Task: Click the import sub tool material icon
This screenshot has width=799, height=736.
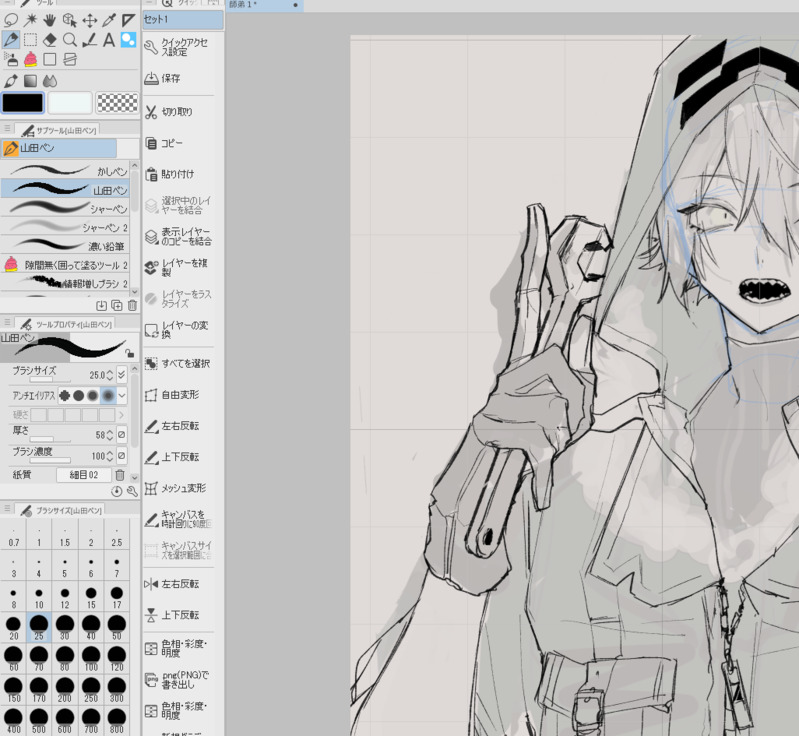Action: pyautogui.click(x=101, y=305)
